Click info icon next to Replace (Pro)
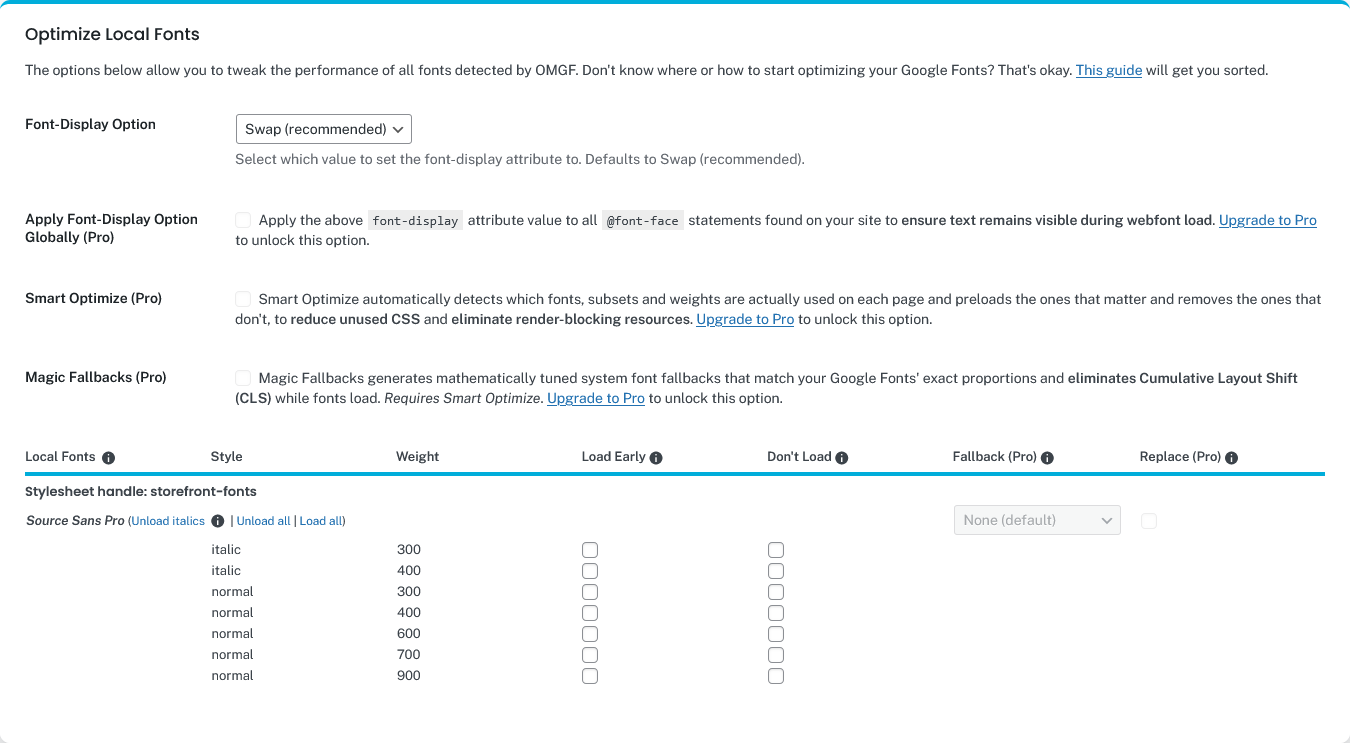 point(1231,458)
